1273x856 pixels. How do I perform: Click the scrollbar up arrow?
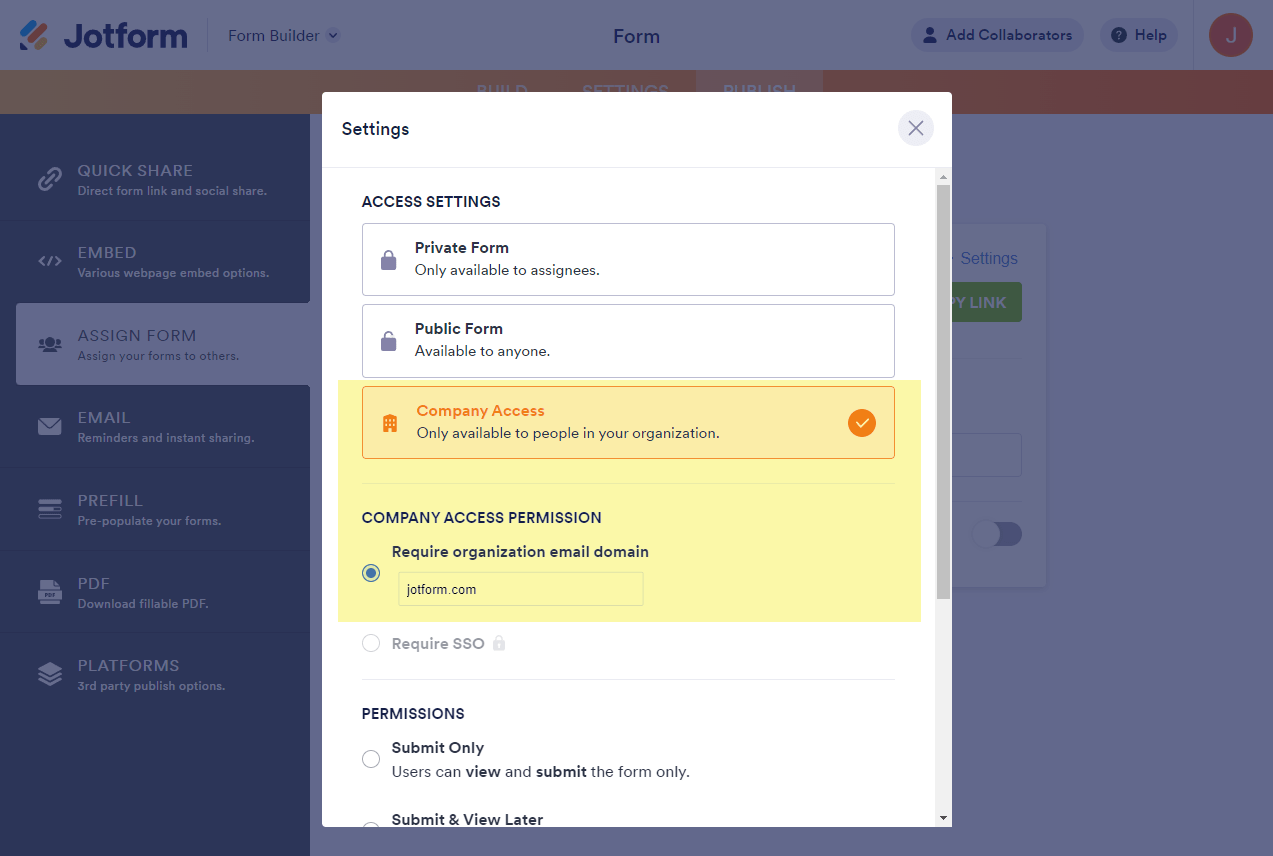[x=943, y=177]
